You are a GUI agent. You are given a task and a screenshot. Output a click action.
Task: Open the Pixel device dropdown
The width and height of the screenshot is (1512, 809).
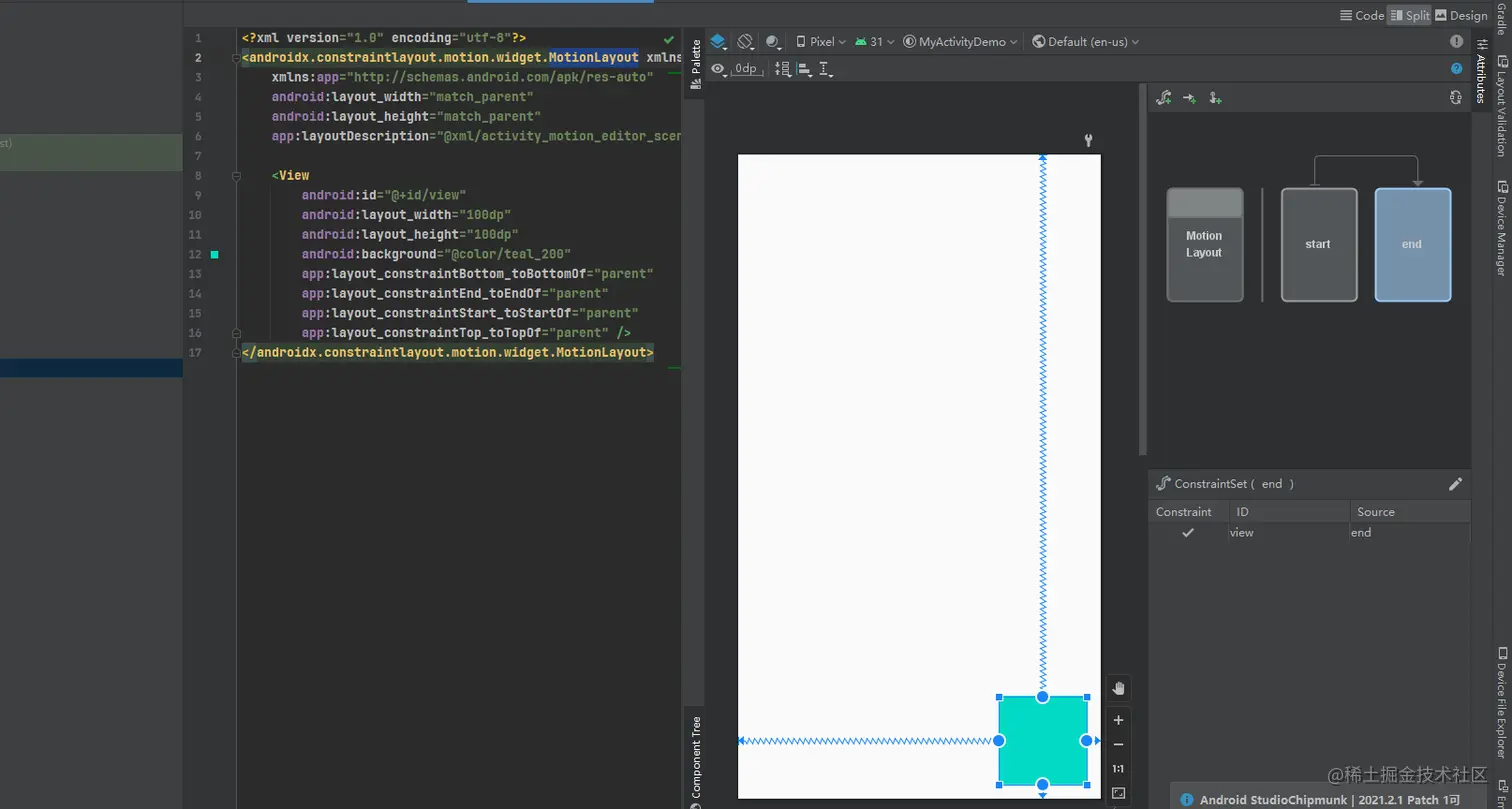click(x=821, y=42)
